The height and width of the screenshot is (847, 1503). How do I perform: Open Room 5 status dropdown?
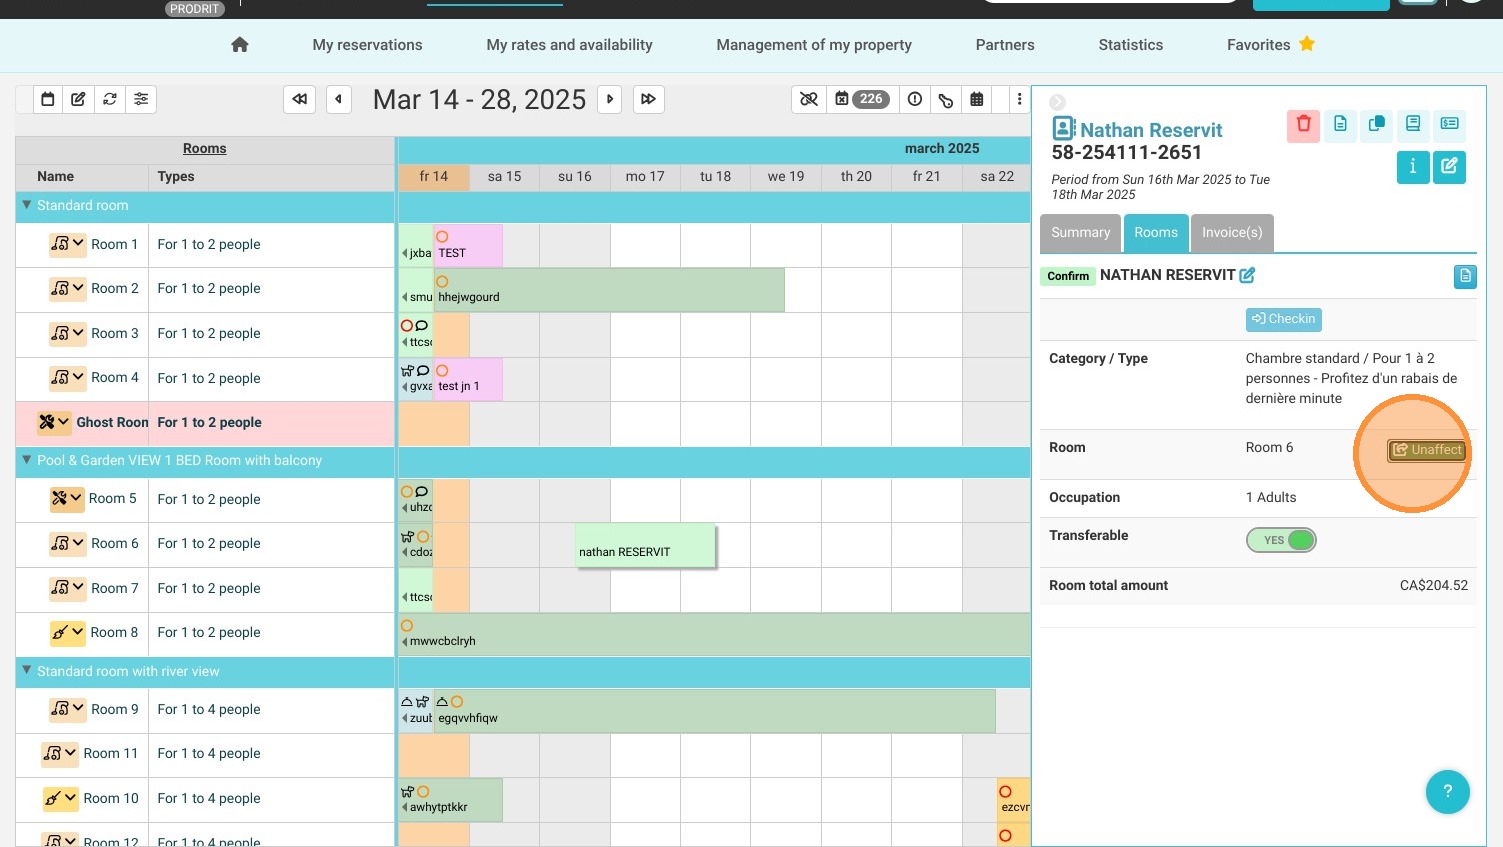click(x=66, y=498)
